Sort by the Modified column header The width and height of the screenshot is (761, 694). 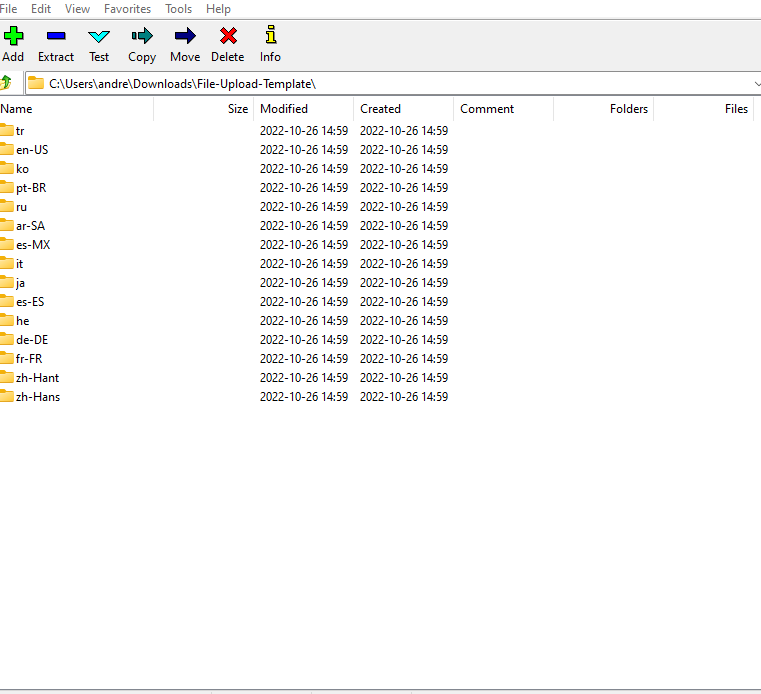tap(284, 109)
